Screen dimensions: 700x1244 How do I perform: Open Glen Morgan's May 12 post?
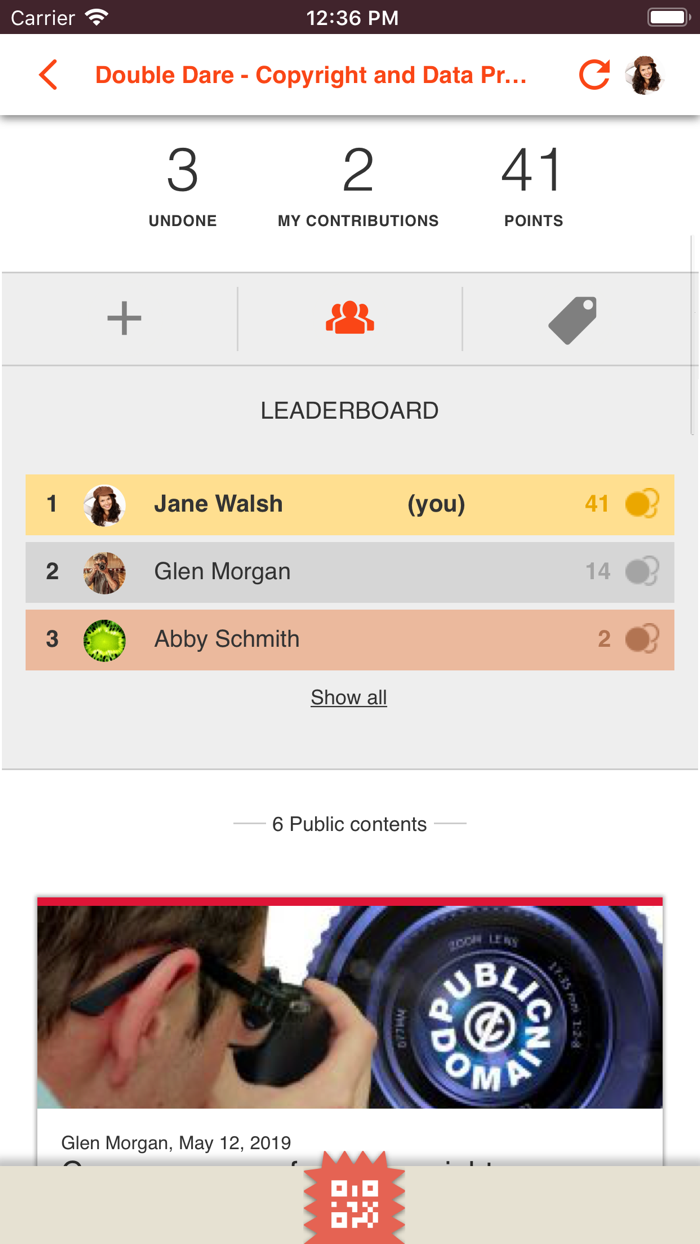coord(174,1142)
